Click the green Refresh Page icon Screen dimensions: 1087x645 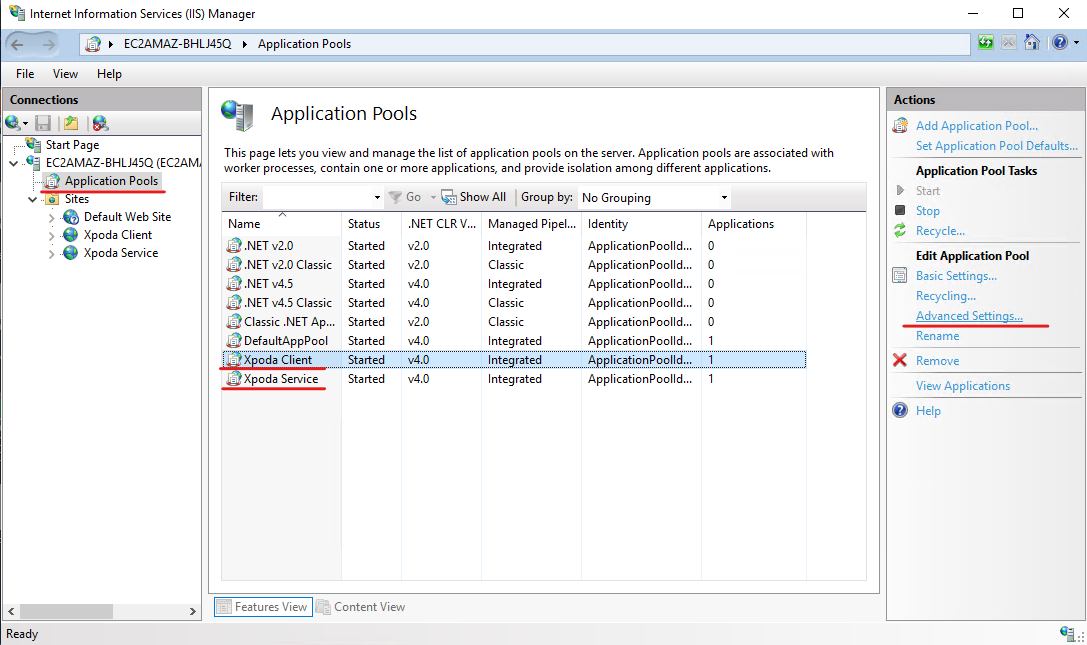(985, 43)
